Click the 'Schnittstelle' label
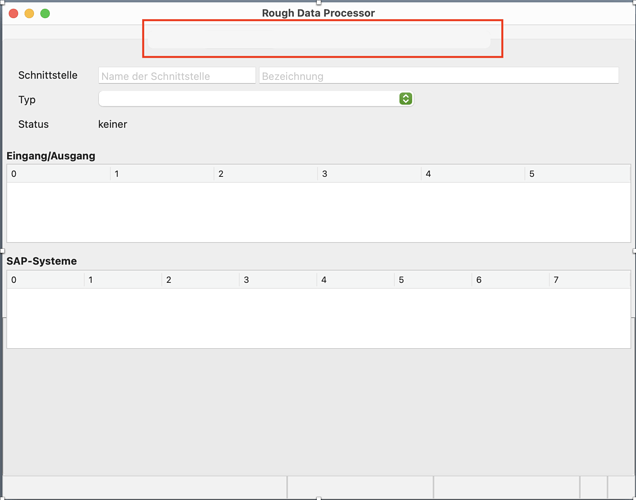636x500 pixels. coord(47,75)
